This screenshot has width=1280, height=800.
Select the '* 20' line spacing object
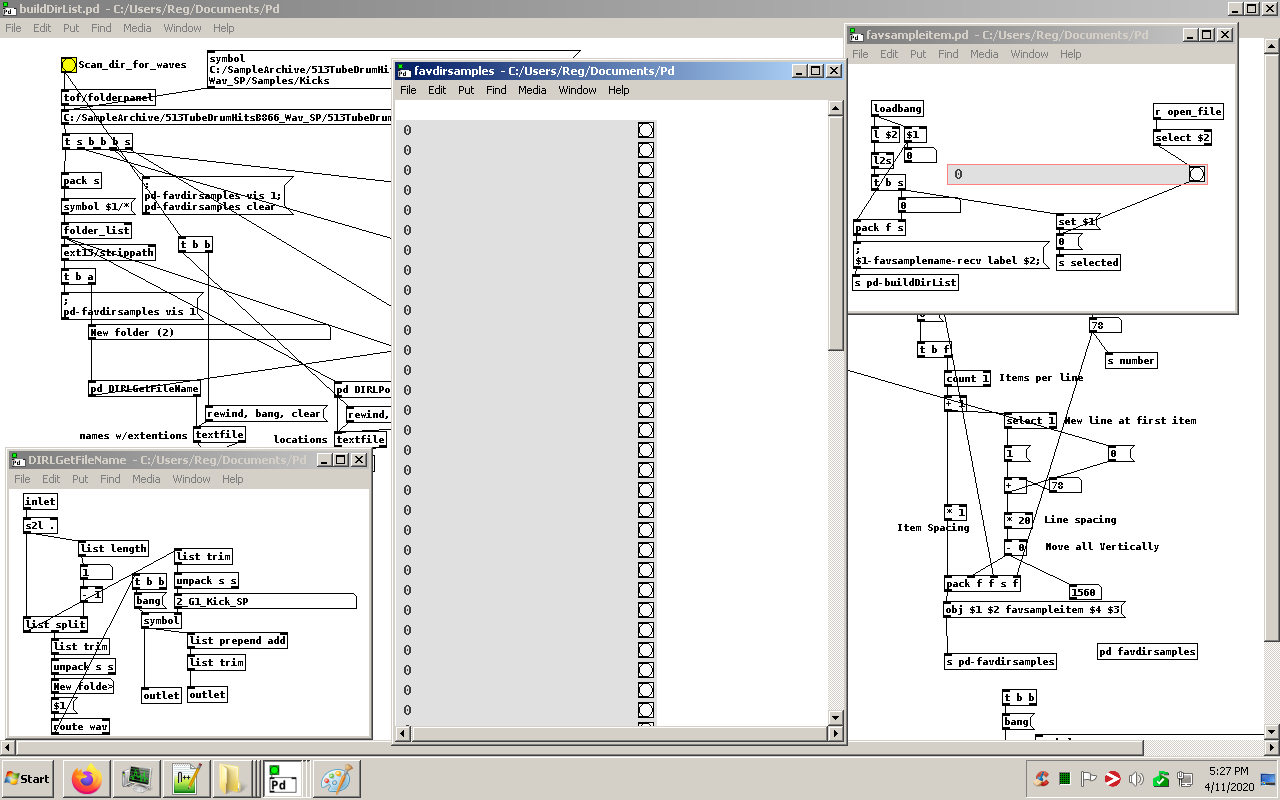click(1020, 520)
